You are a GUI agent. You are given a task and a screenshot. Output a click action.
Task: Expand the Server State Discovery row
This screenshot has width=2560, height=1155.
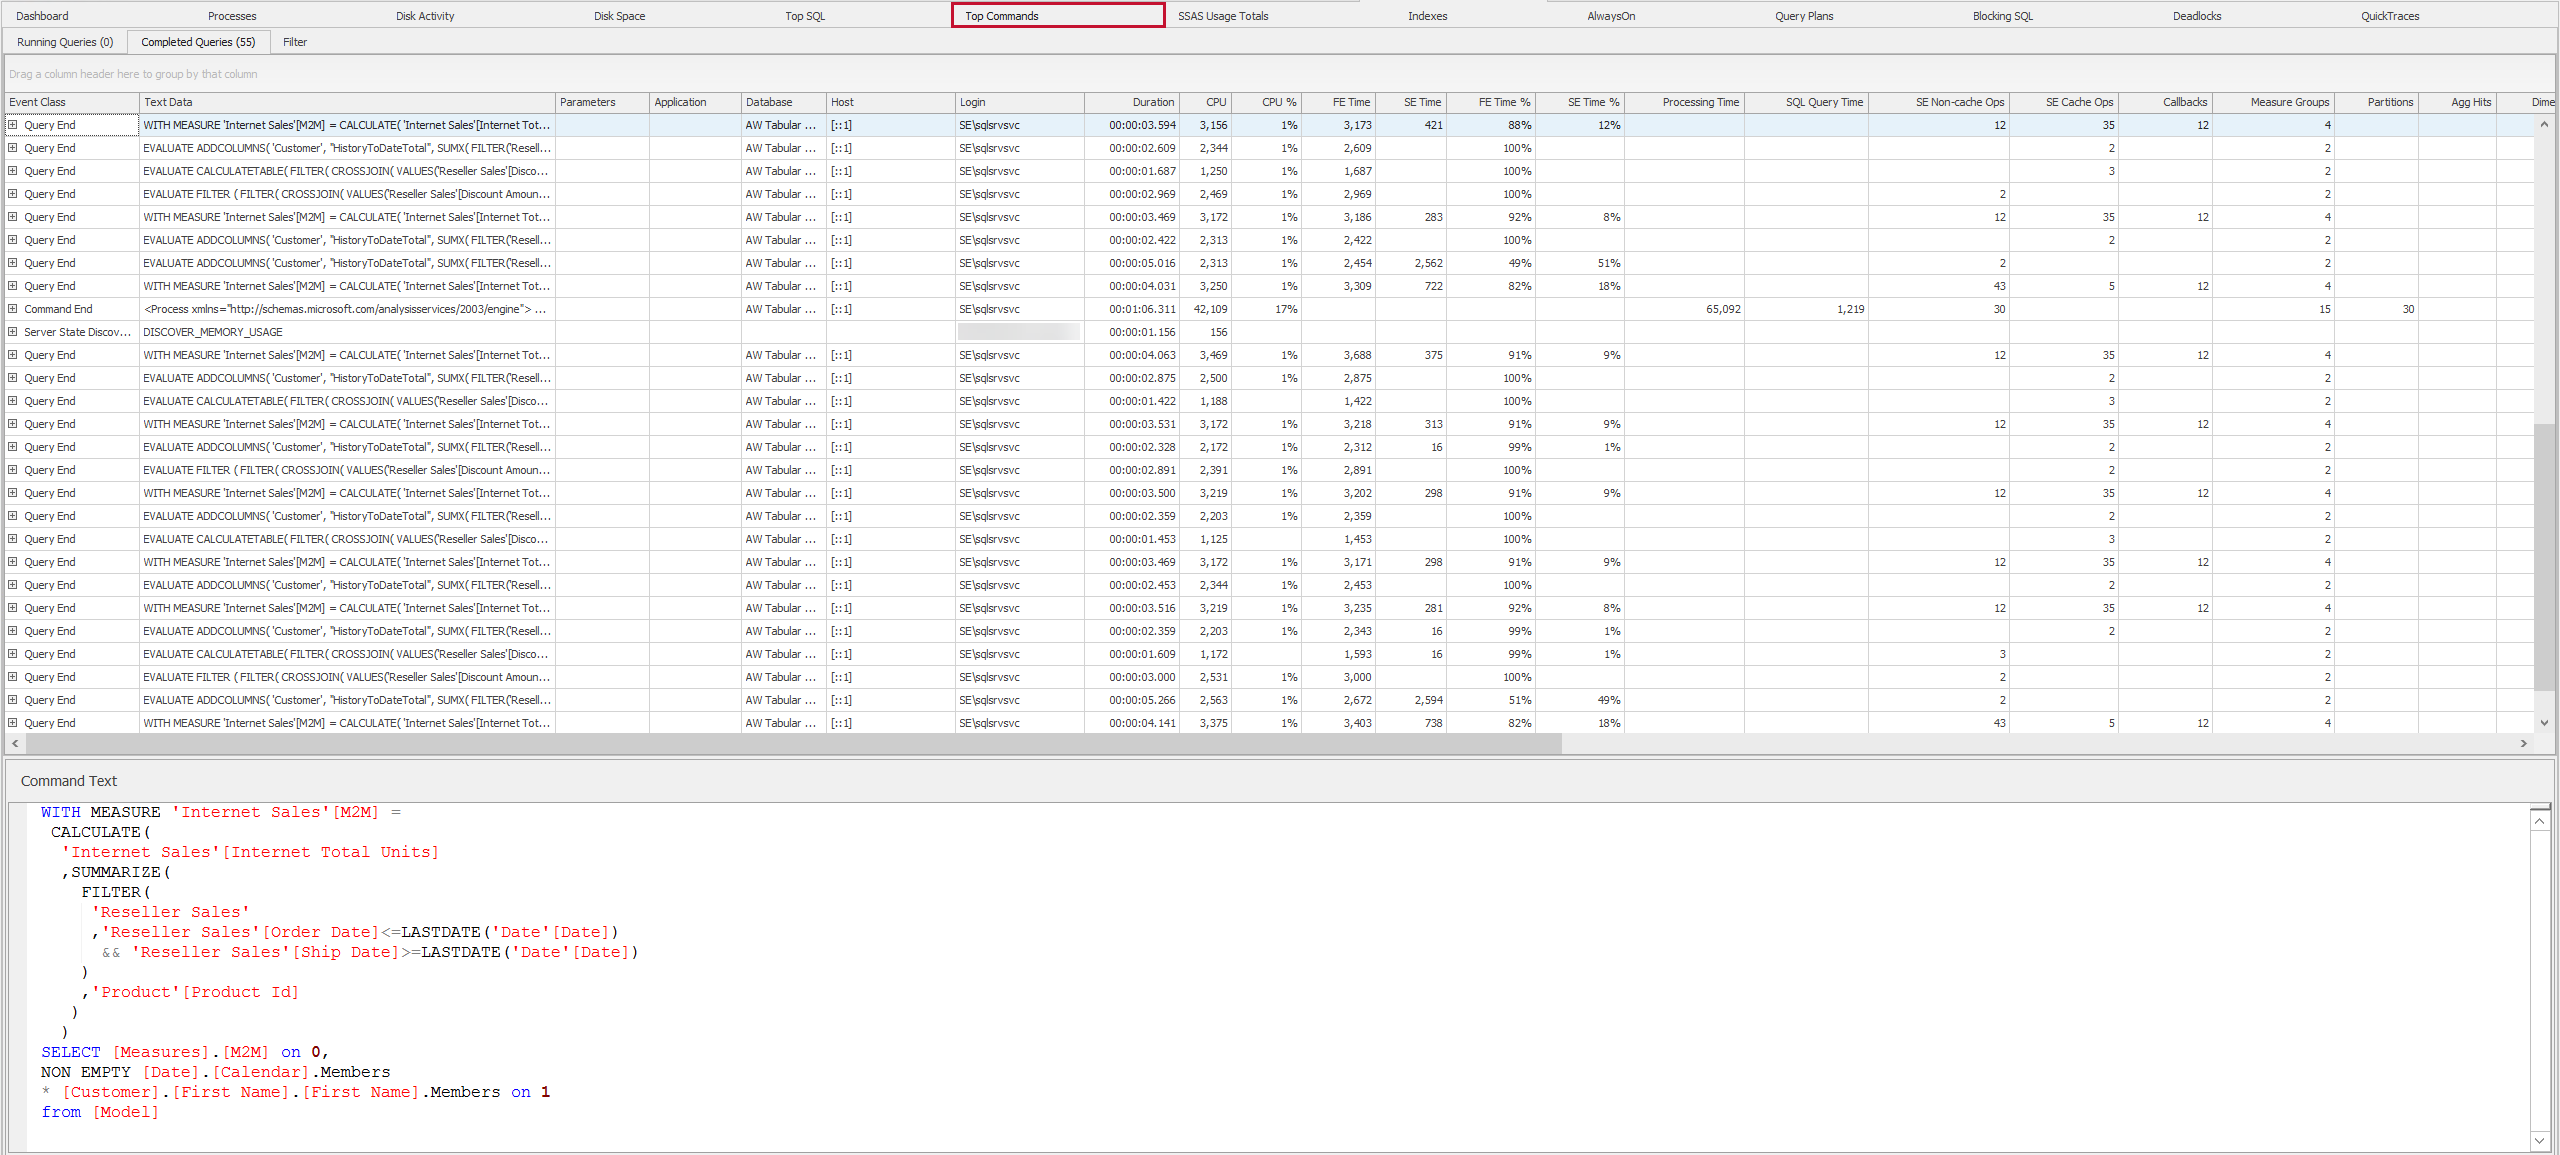coord(13,331)
